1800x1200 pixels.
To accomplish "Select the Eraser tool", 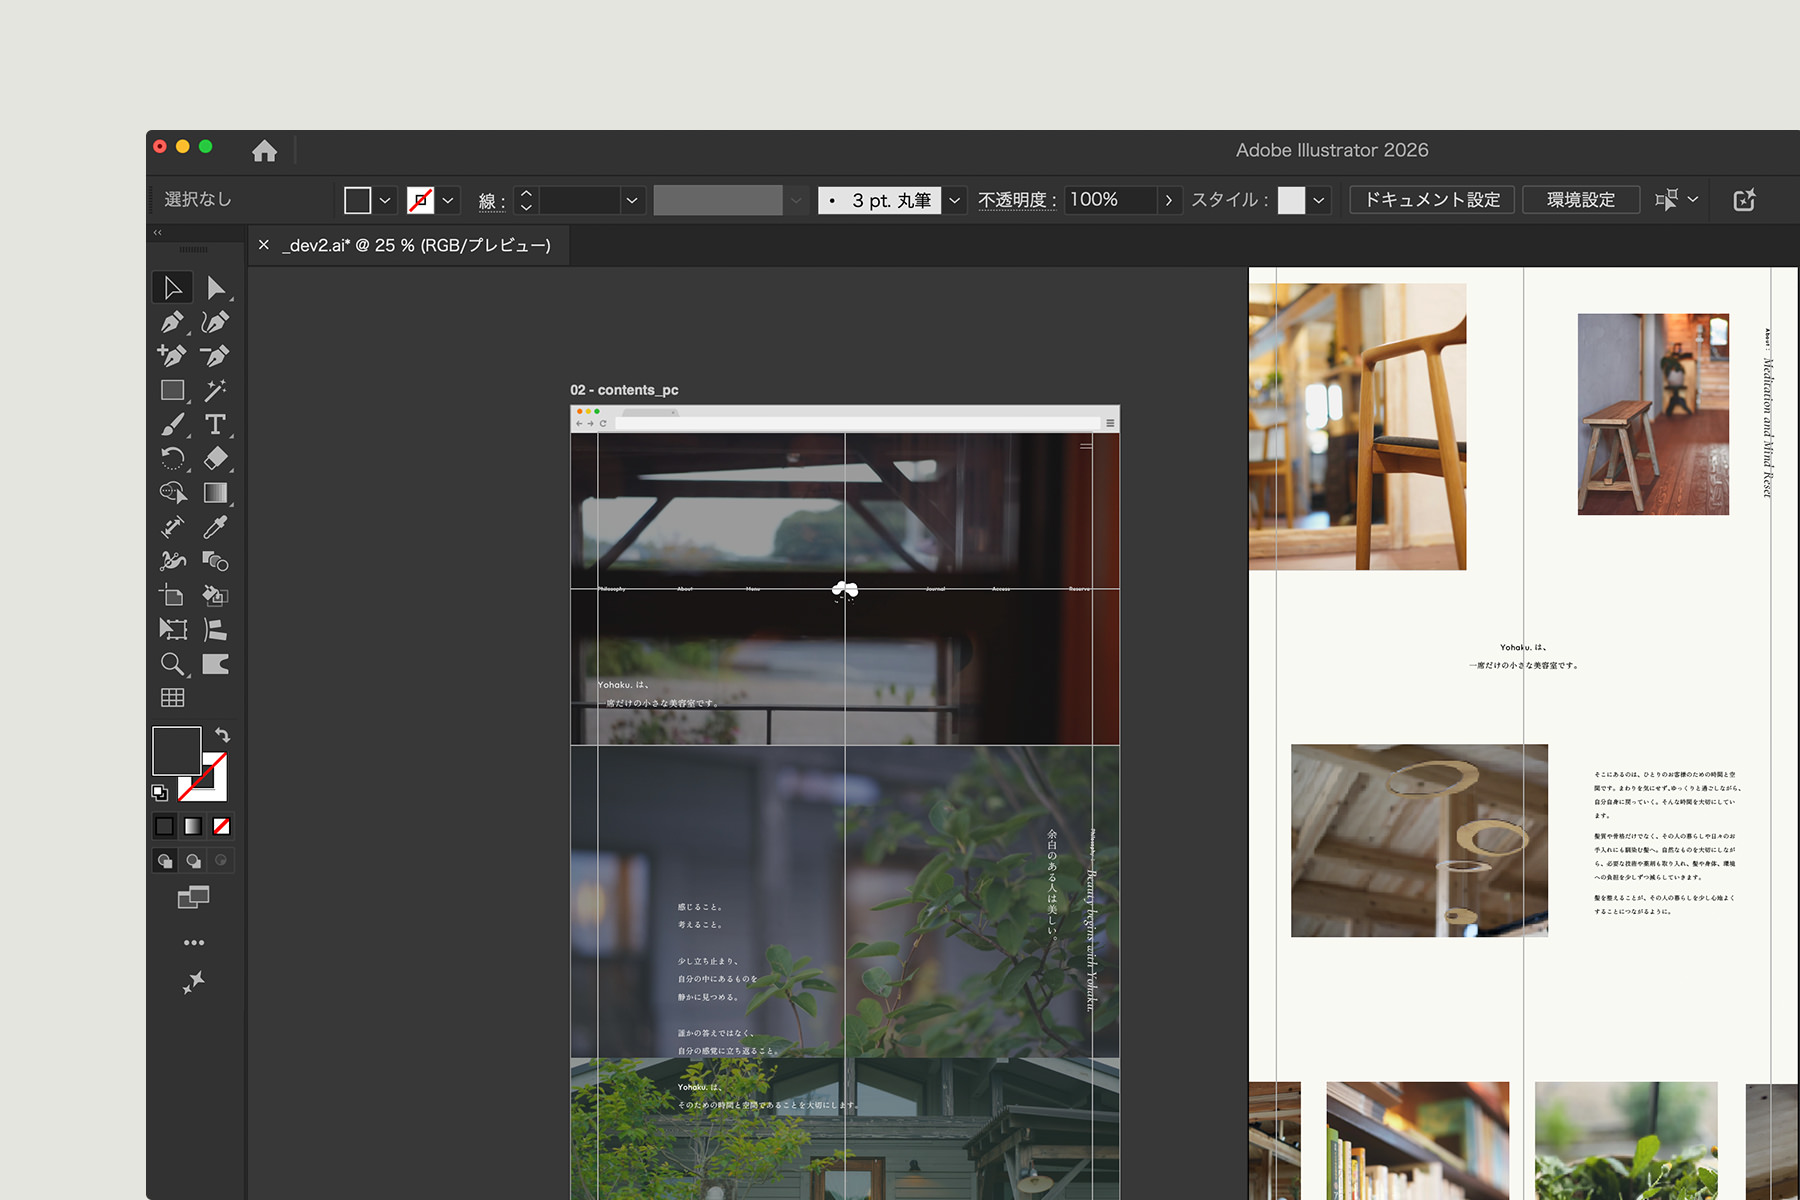I will (215, 458).
